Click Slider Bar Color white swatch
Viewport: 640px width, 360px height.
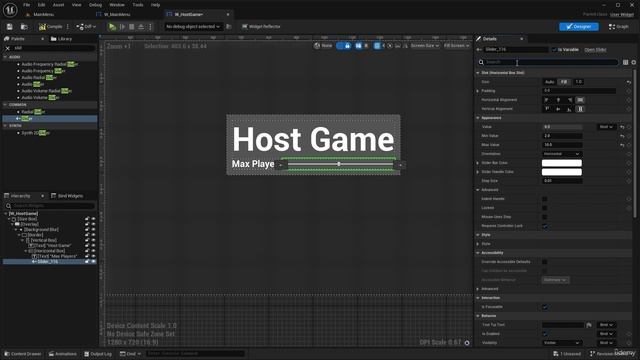[x=562, y=163]
